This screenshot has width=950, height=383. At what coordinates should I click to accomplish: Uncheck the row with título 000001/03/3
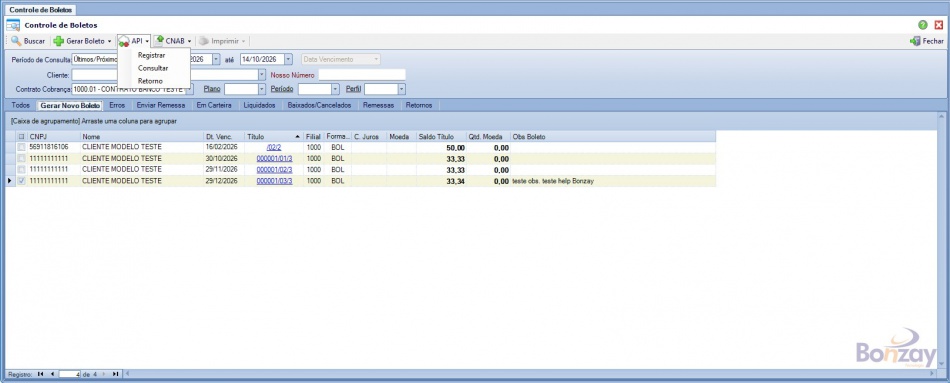point(22,181)
